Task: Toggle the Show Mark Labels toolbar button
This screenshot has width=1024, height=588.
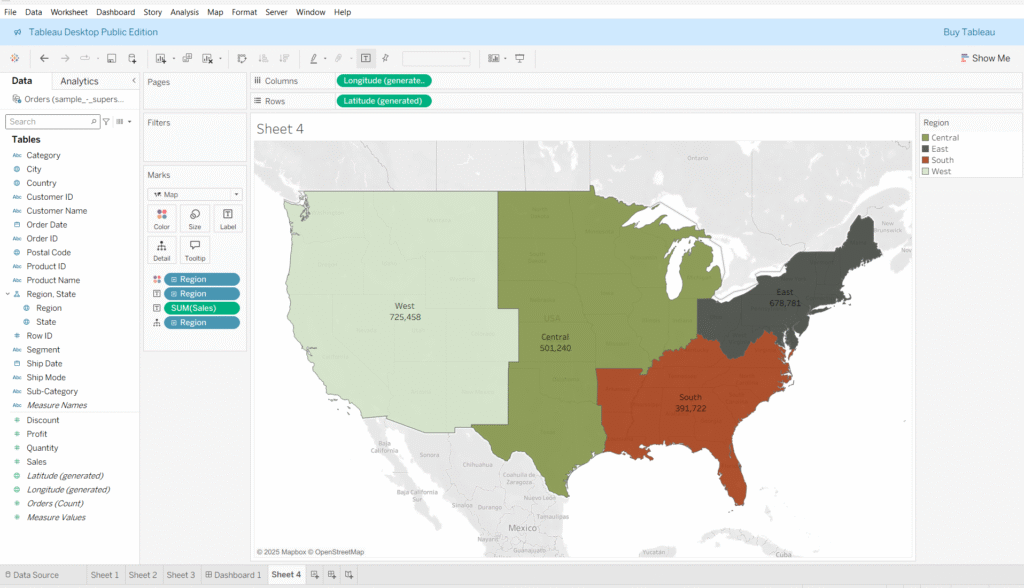Action: click(366, 58)
